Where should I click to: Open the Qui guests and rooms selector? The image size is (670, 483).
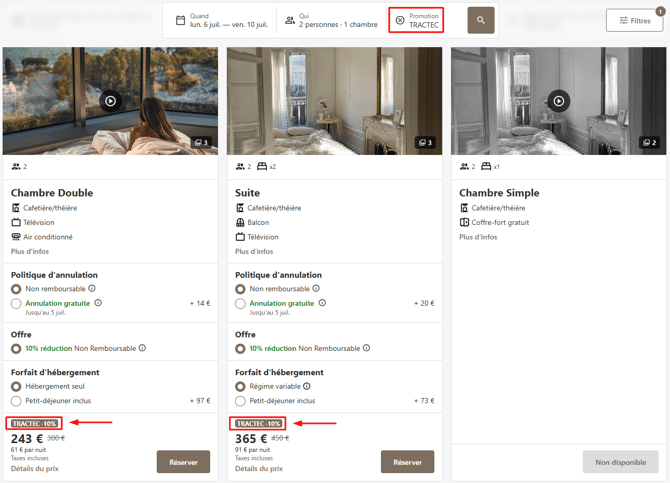(332, 20)
